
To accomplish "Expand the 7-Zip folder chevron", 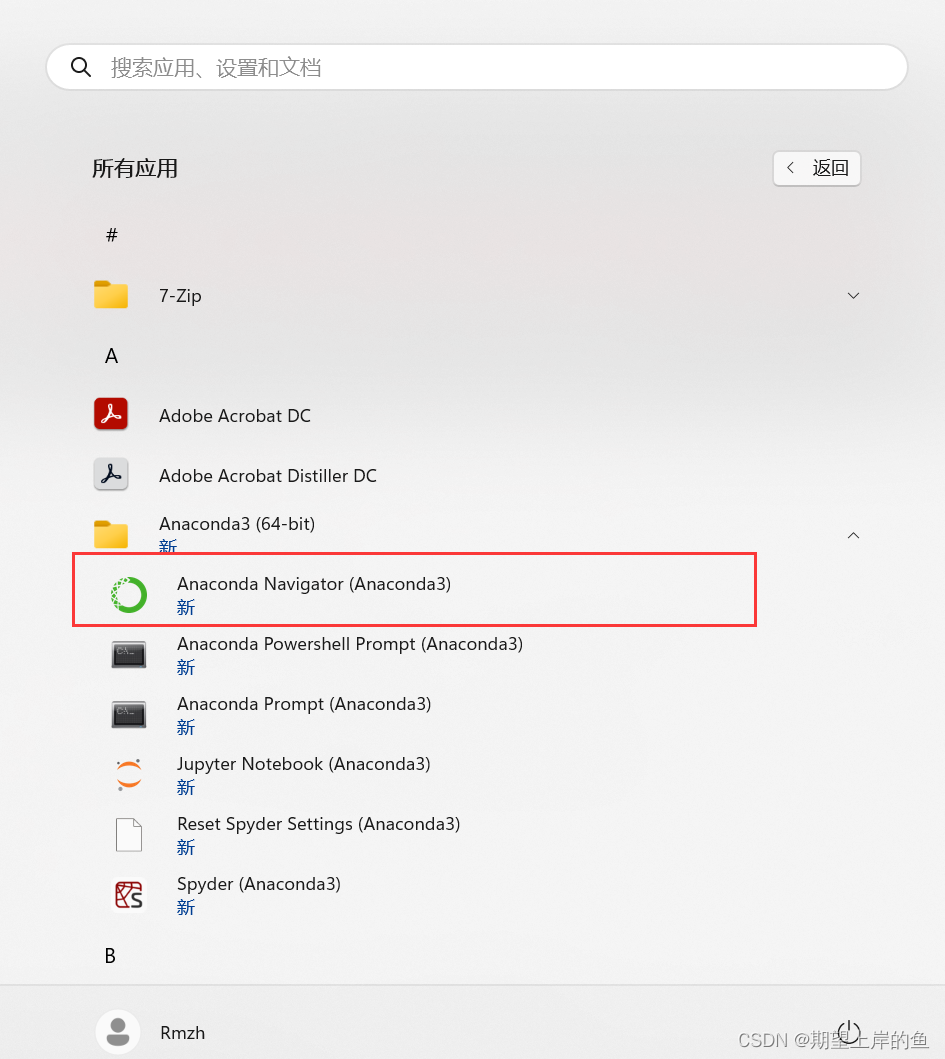I will [x=853, y=295].
